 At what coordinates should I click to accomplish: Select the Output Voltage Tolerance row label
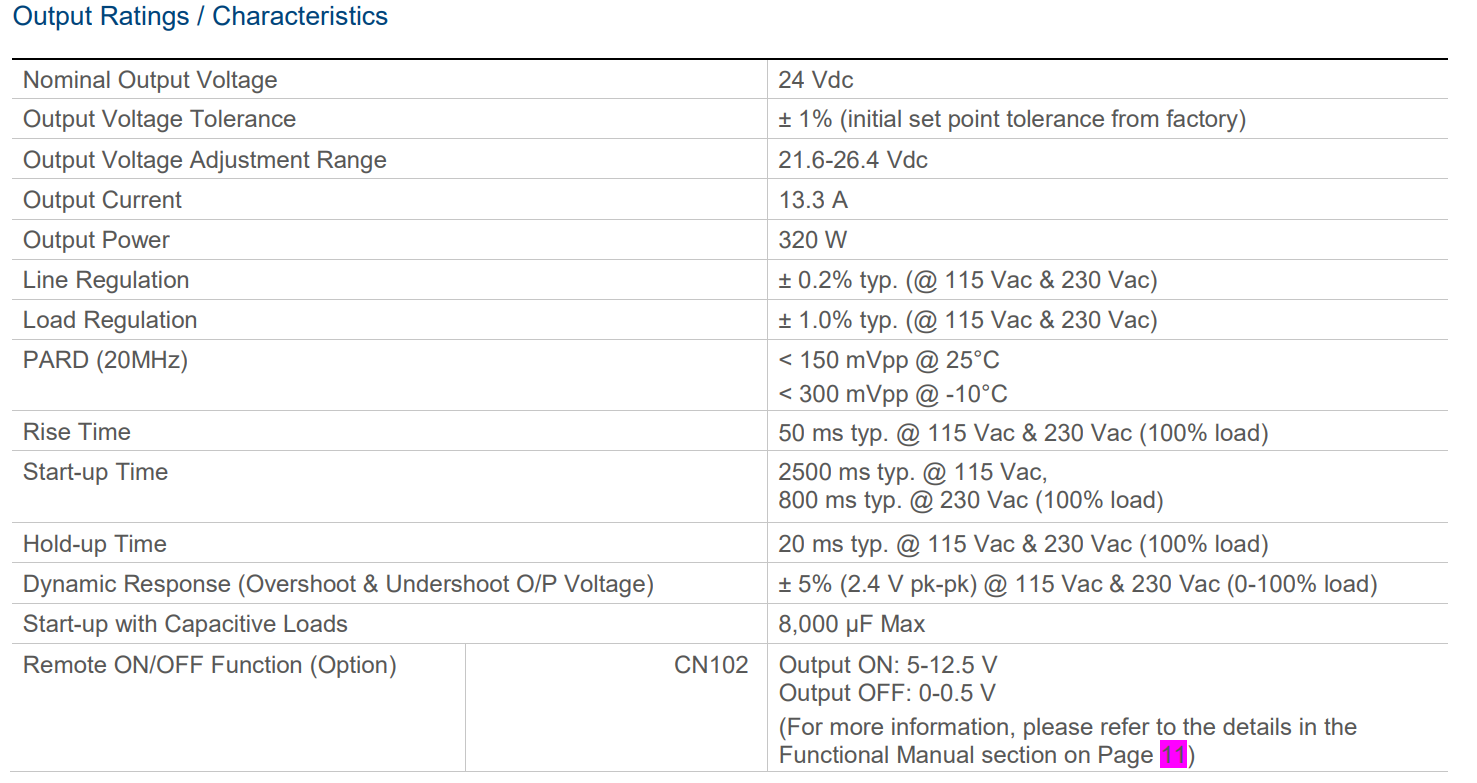159,119
